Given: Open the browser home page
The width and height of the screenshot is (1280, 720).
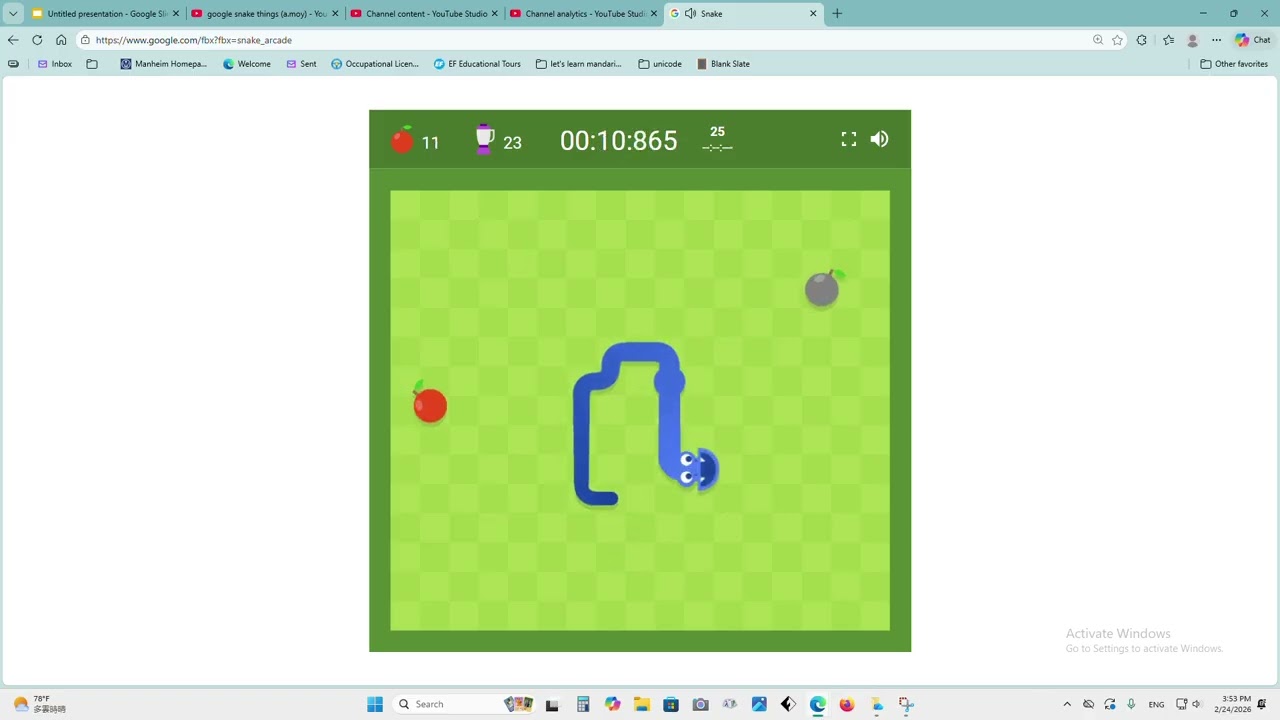Looking at the screenshot, I should [x=61, y=40].
